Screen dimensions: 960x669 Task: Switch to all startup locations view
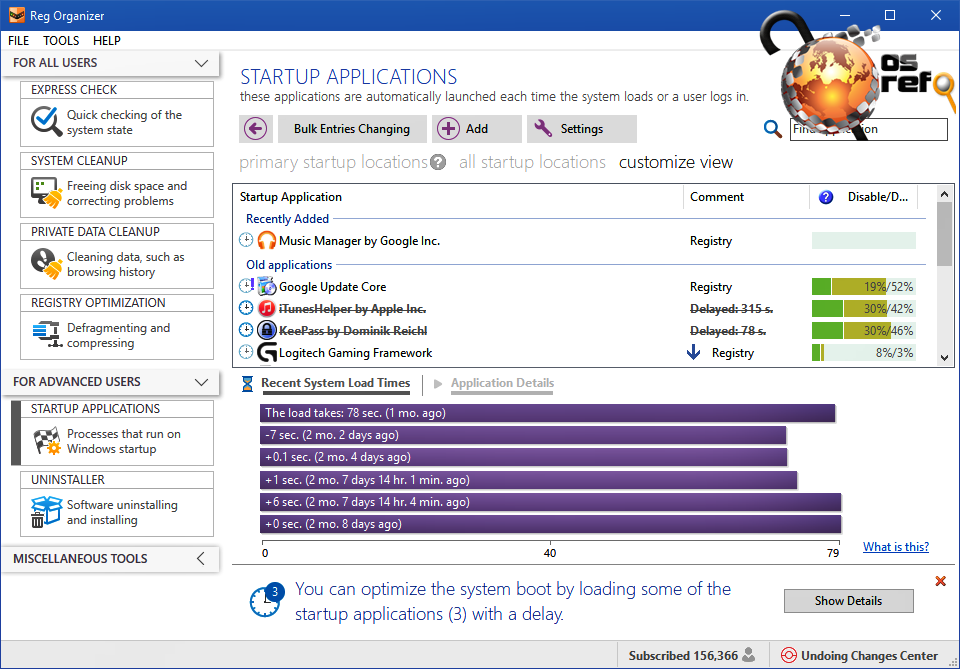tap(532, 162)
